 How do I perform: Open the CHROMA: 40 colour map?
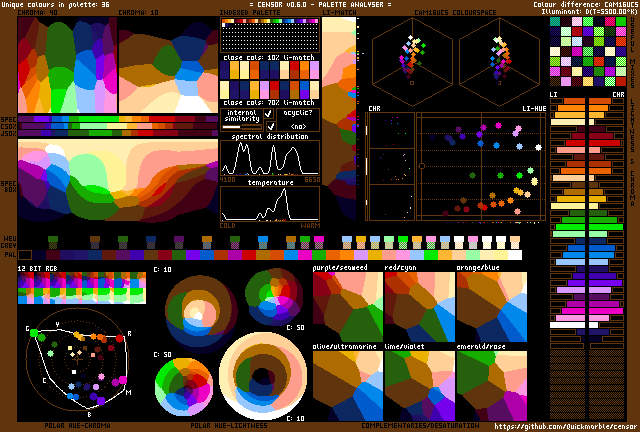67,65
